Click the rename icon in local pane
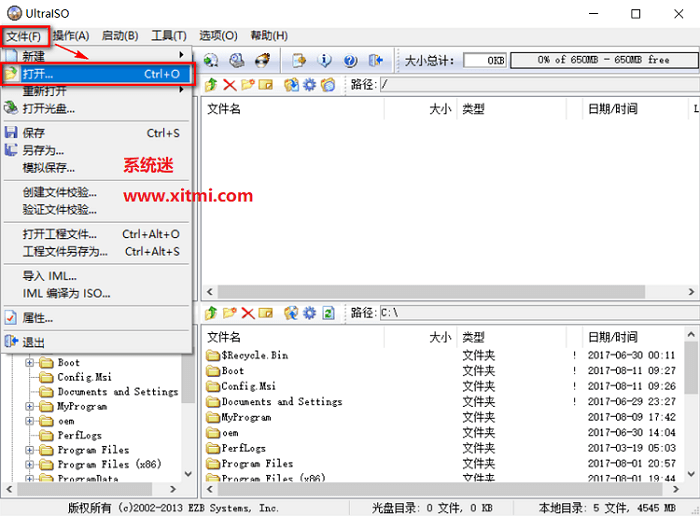Screen dimensions: 700x516 point(266,313)
